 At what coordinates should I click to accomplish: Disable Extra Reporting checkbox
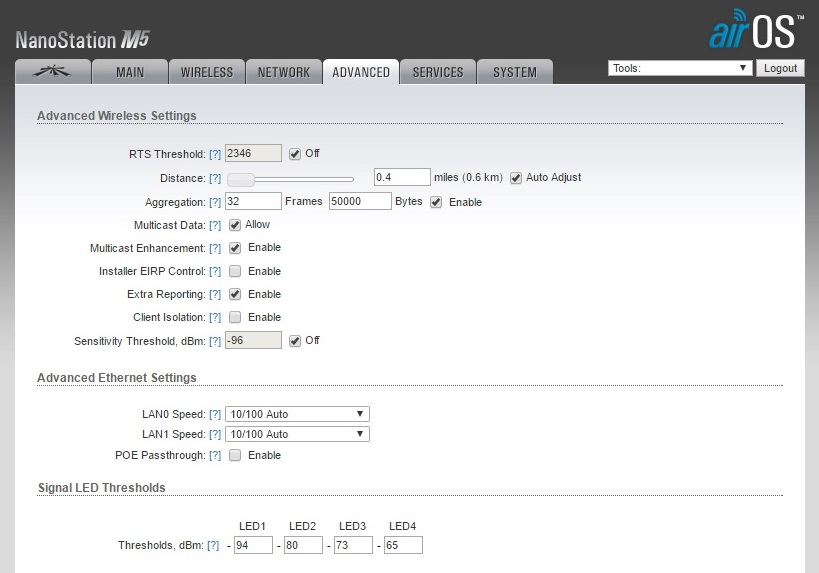coord(235,294)
